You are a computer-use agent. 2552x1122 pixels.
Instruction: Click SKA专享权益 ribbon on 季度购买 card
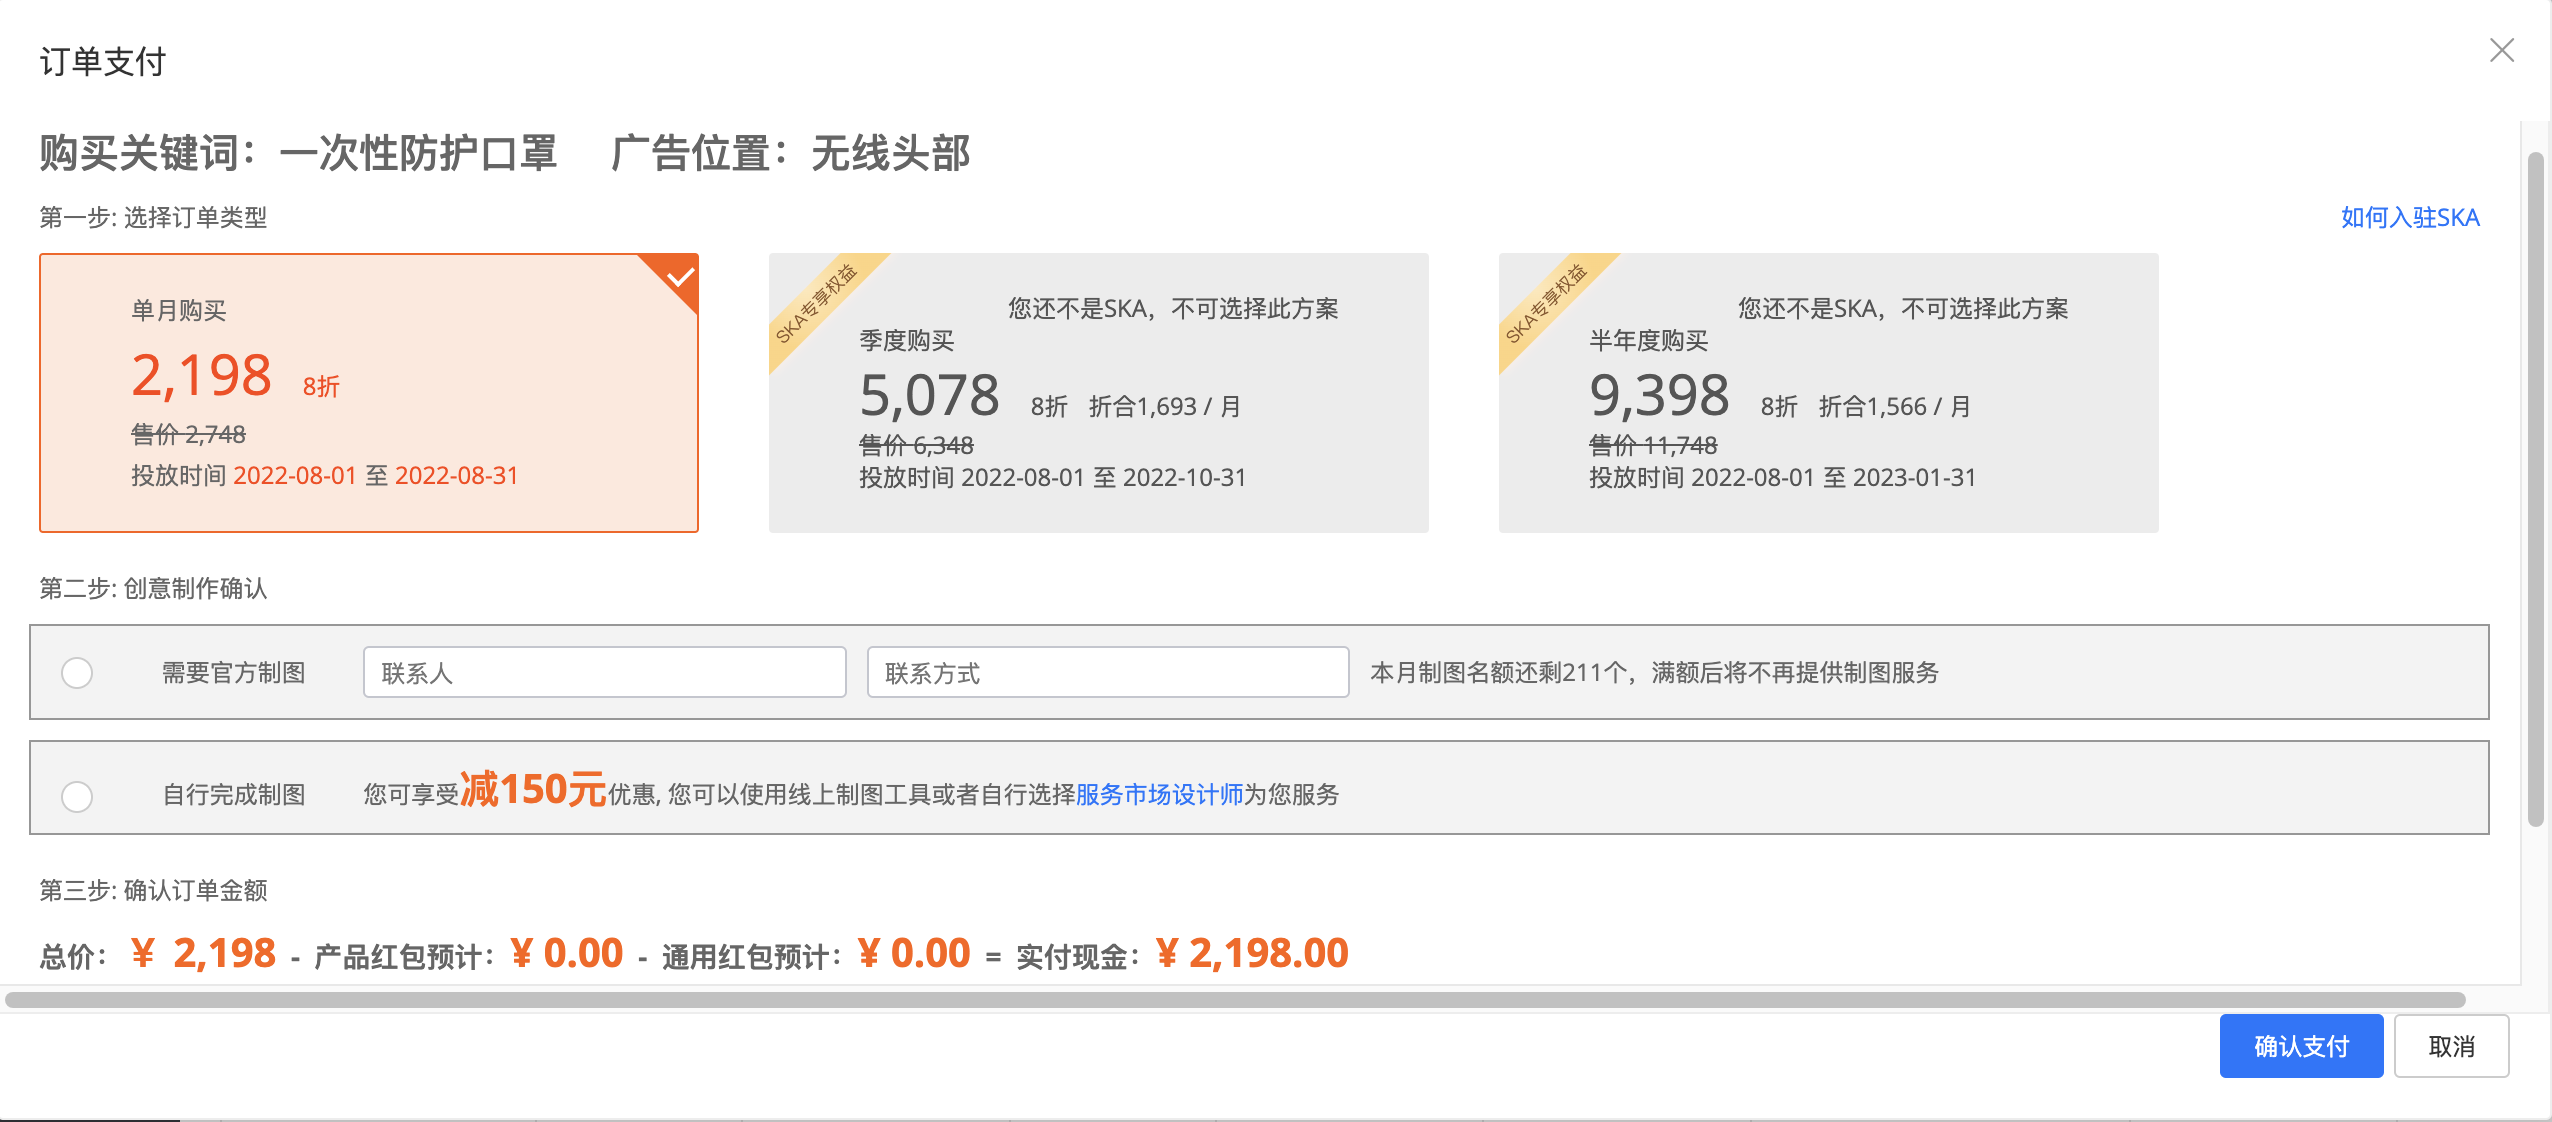(x=816, y=302)
